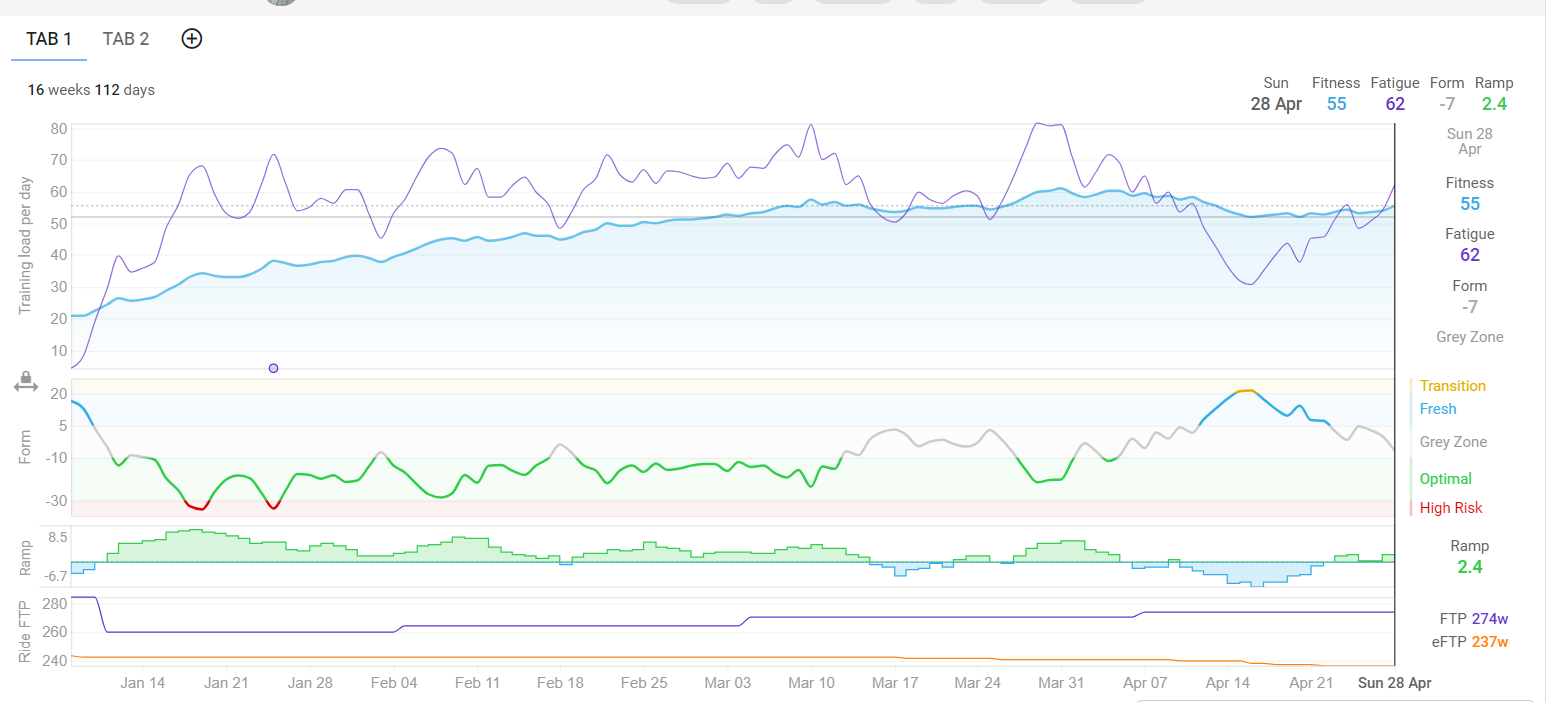Open TAB 2
Image resolution: width=1546 pixels, height=702 pixels.
(126, 39)
